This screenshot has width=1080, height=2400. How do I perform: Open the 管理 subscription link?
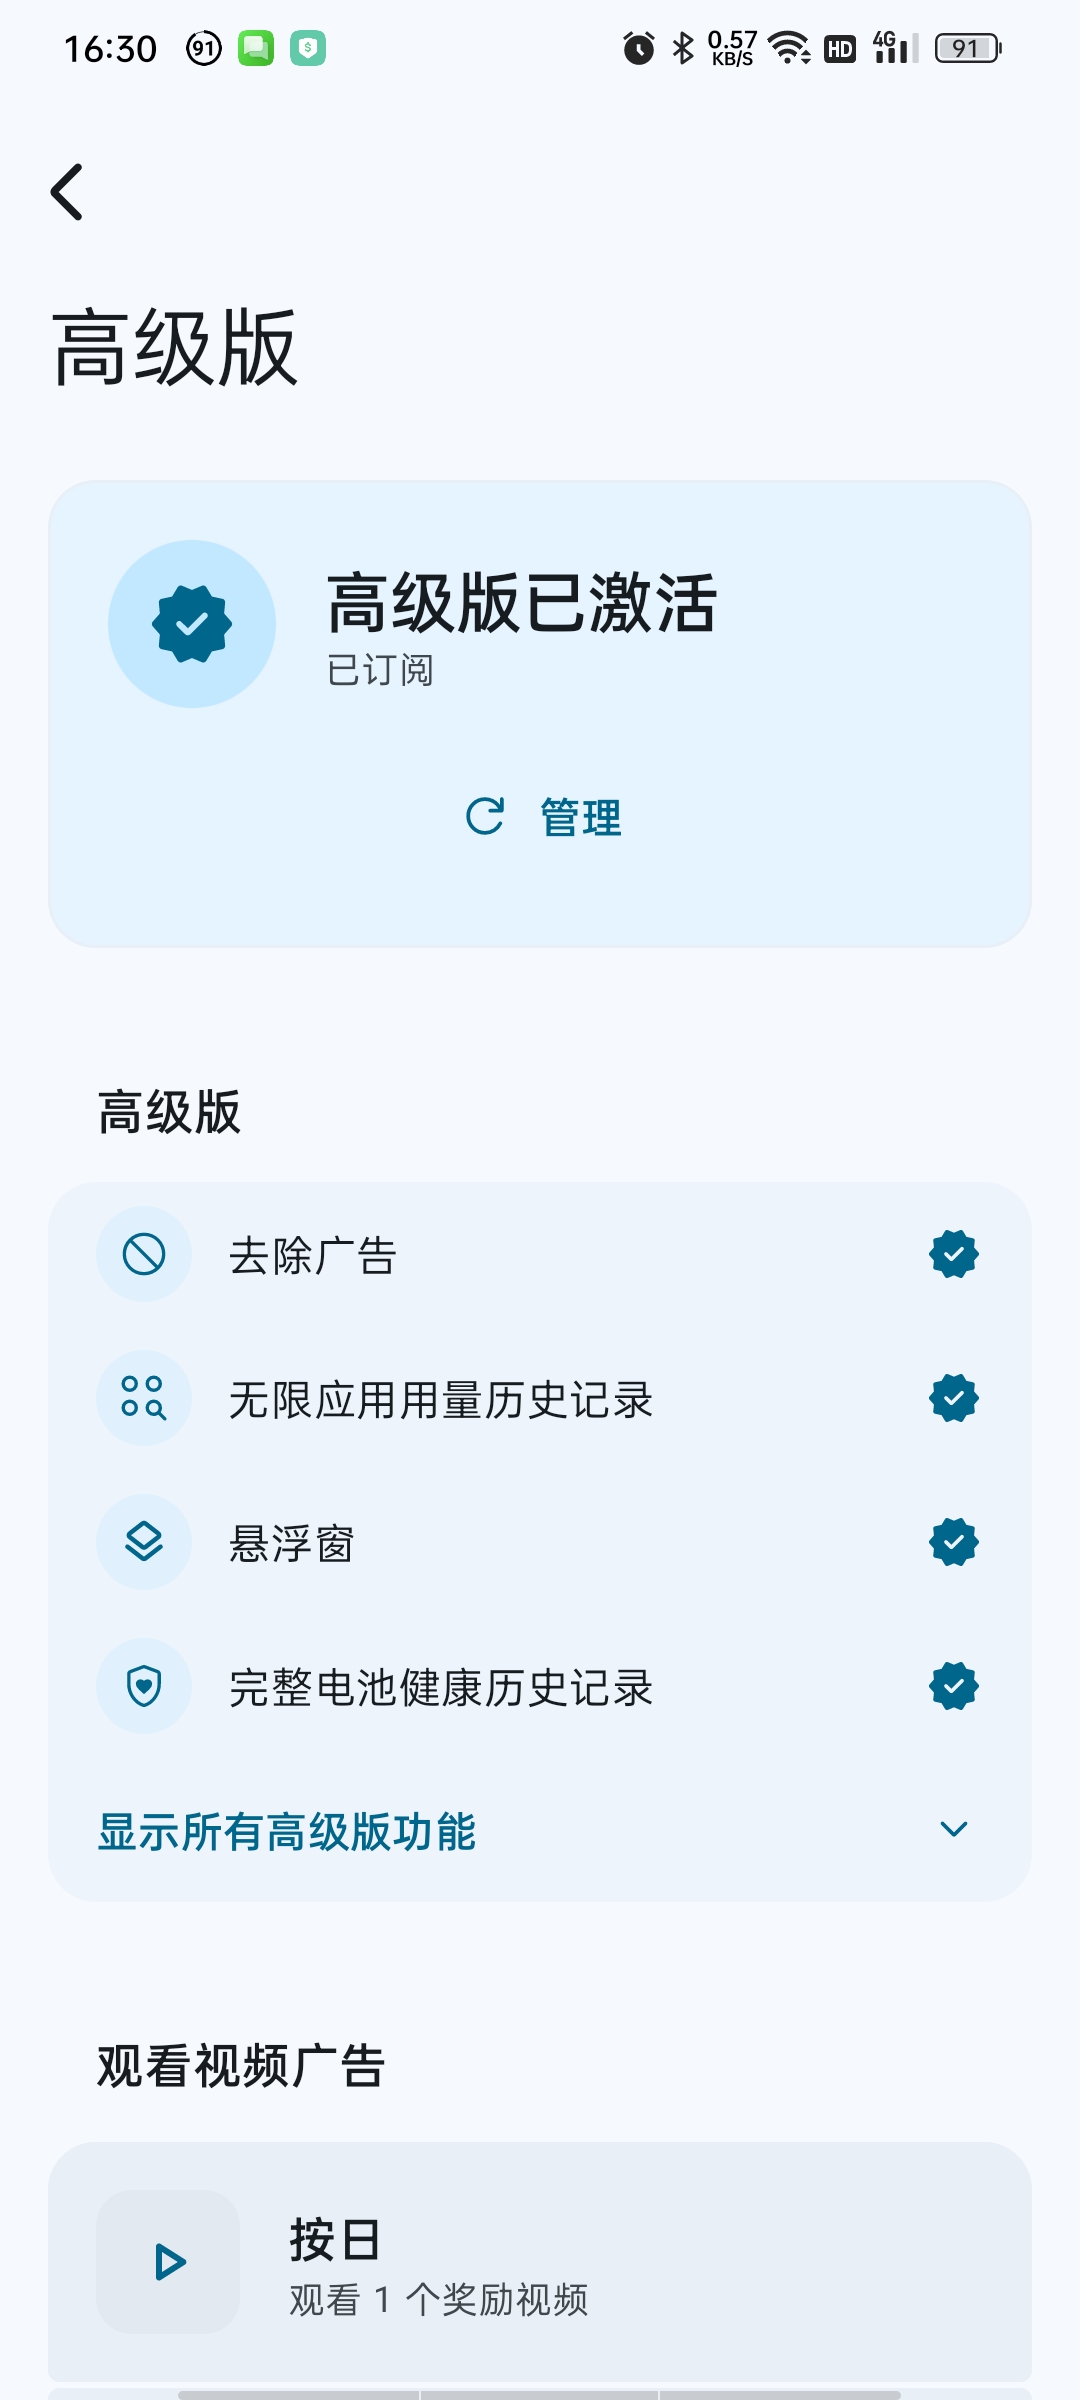click(x=581, y=817)
